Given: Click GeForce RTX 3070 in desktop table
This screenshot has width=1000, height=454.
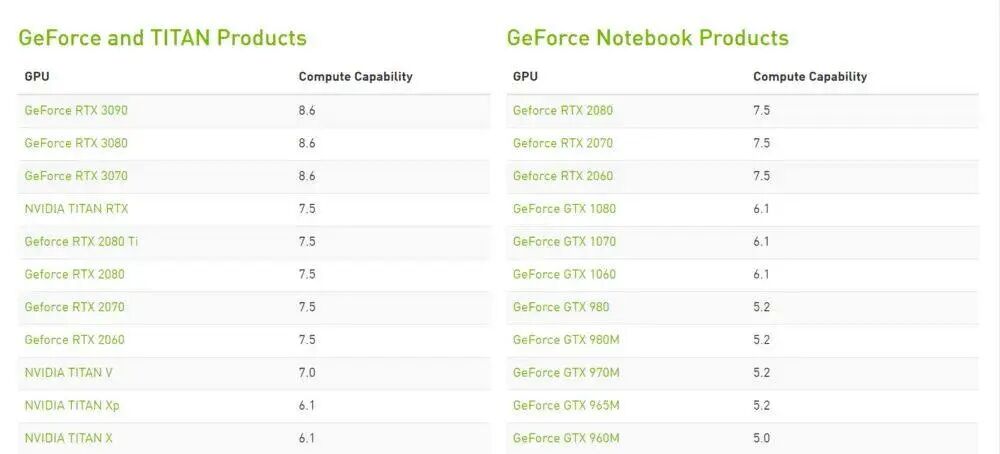Looking at the screenshot, I should [x=76, y=175].
